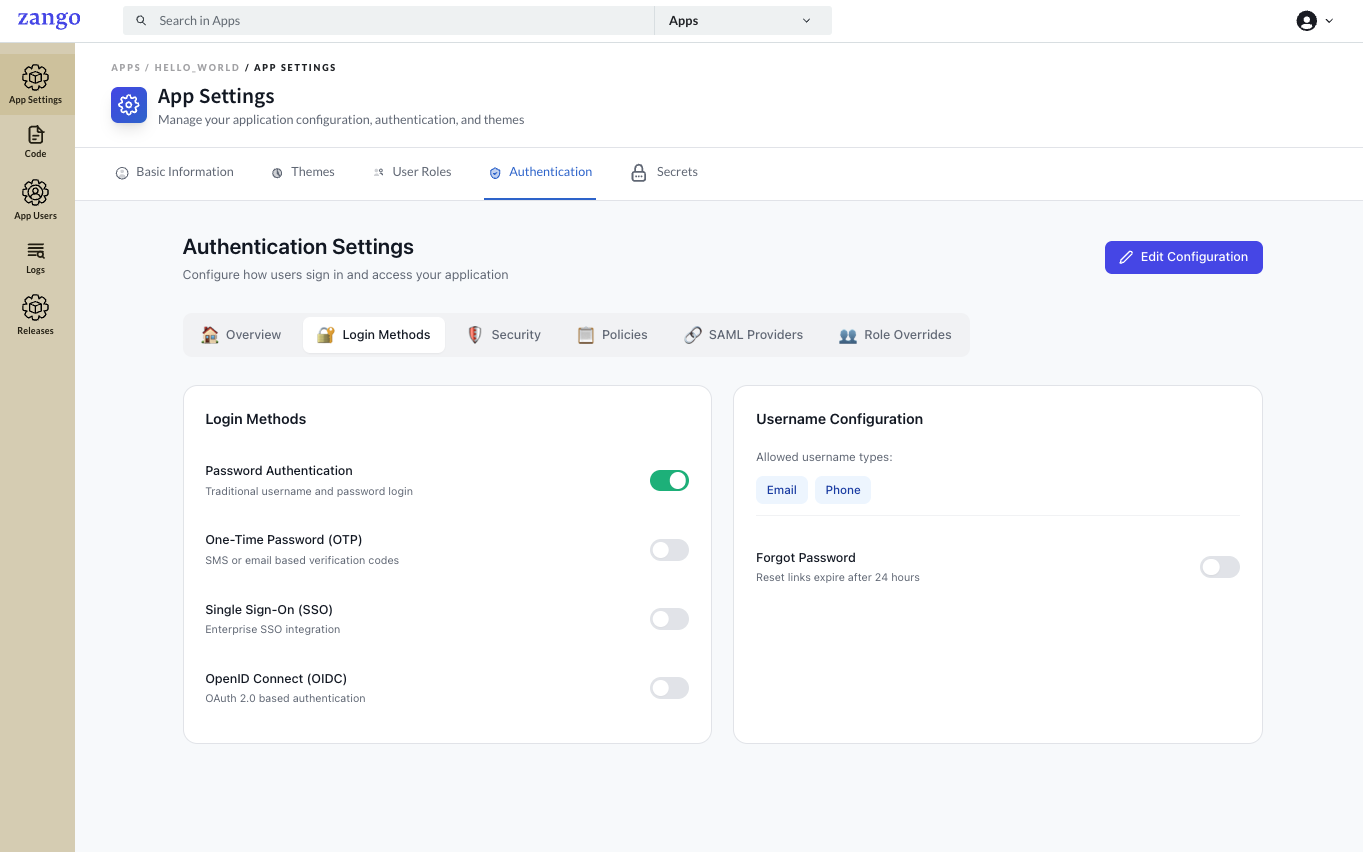The image size is (1363, 852).
Task: Click the APPS breadcrumb link
Action: pyautogui.click(x=126, y=68)
